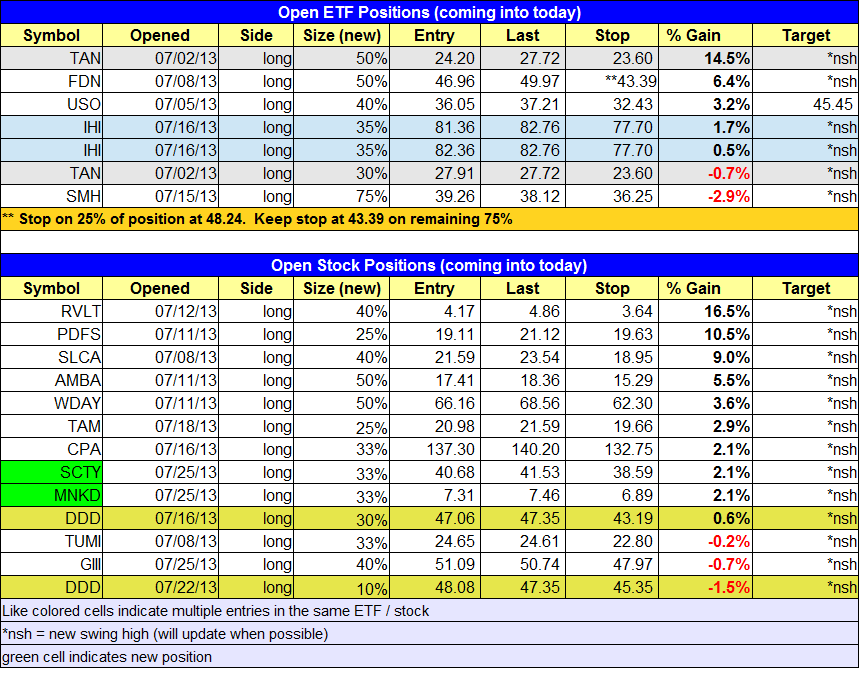
Task: Select the TUMI symbol cell
Action: point(52,542)
